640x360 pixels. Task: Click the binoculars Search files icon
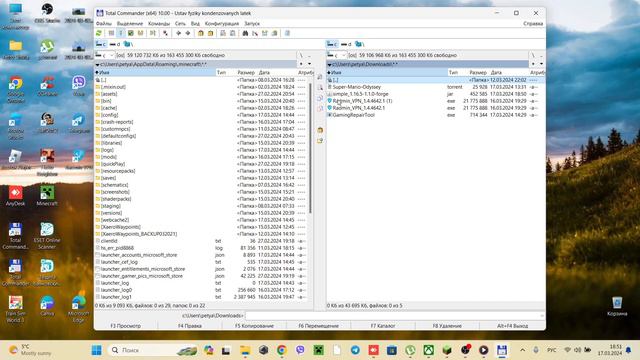pyautogui.click(x=245, y=33)
